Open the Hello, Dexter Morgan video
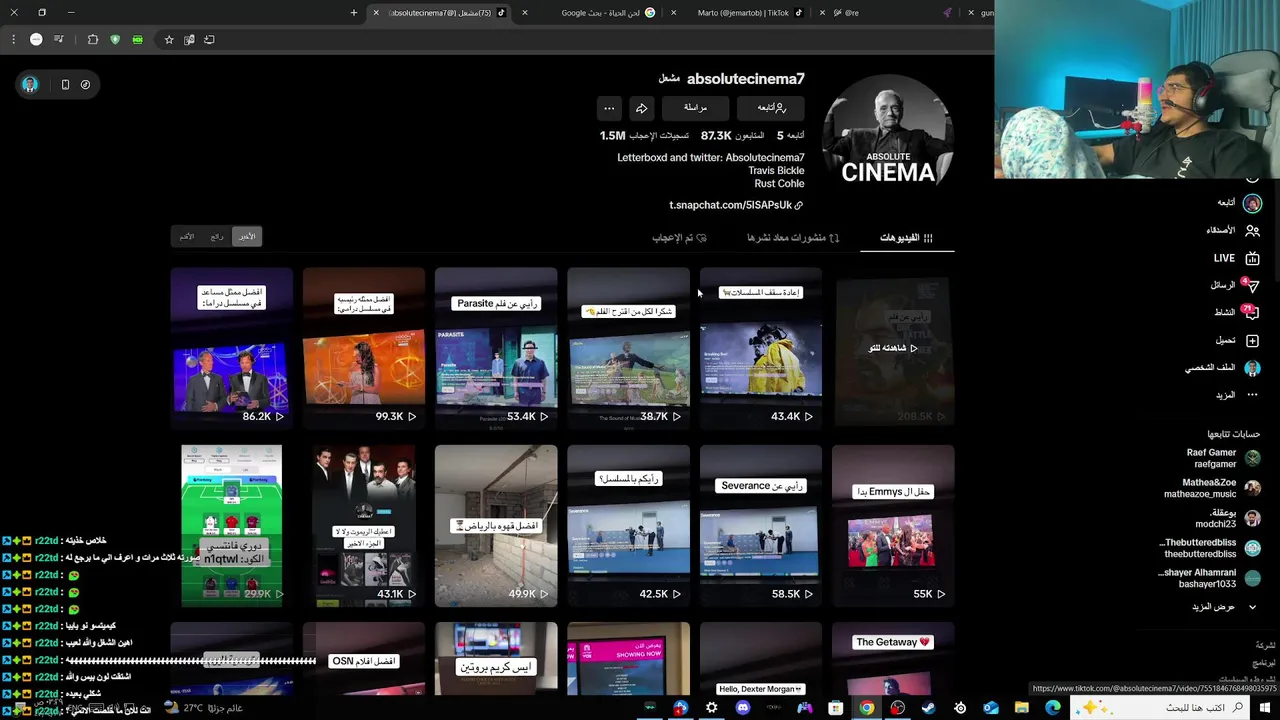This screenshot has height=720, width=1280. (x=761, y=658)
